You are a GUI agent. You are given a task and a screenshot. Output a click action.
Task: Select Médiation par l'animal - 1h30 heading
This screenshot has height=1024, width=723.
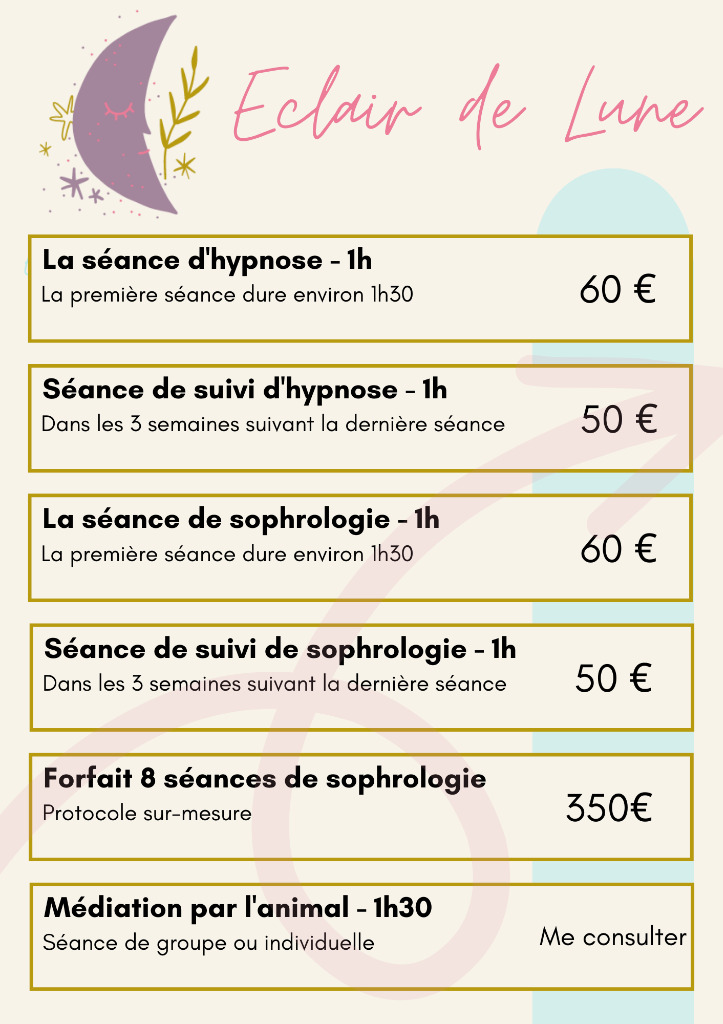(x=238, y=908)
